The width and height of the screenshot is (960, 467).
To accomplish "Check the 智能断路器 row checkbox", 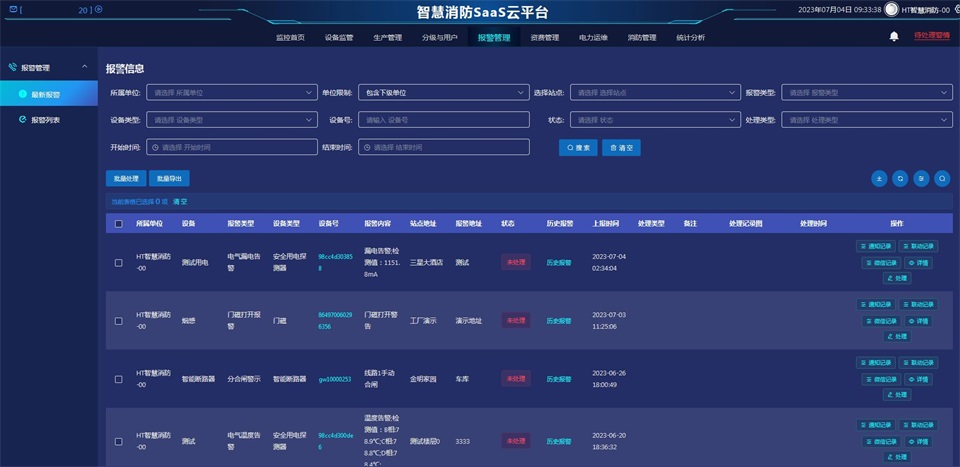I will 119,379.
